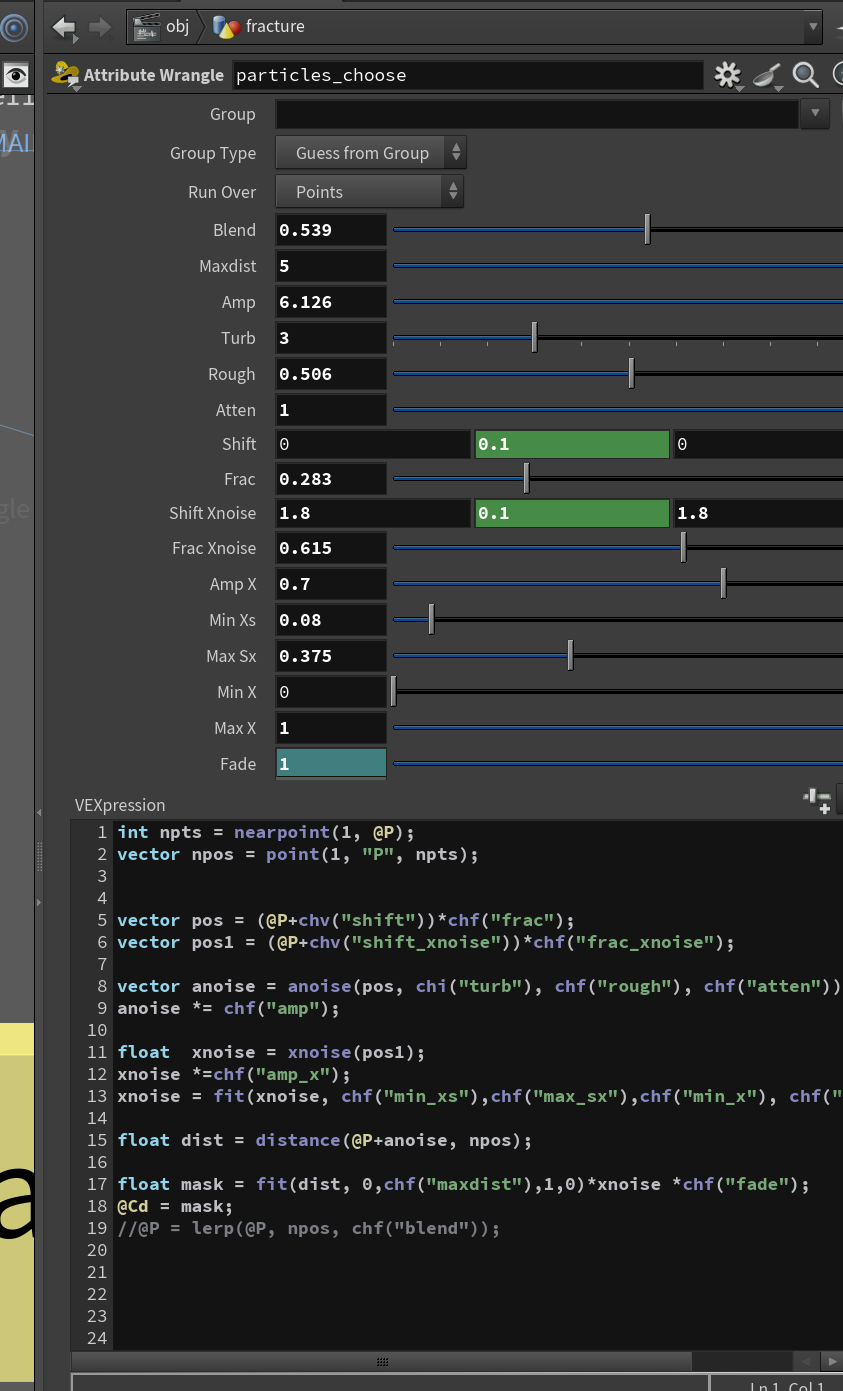The image size is (843, 1391).
Task: Click the expand VEXpression editor icon
Action: (817, 800)
